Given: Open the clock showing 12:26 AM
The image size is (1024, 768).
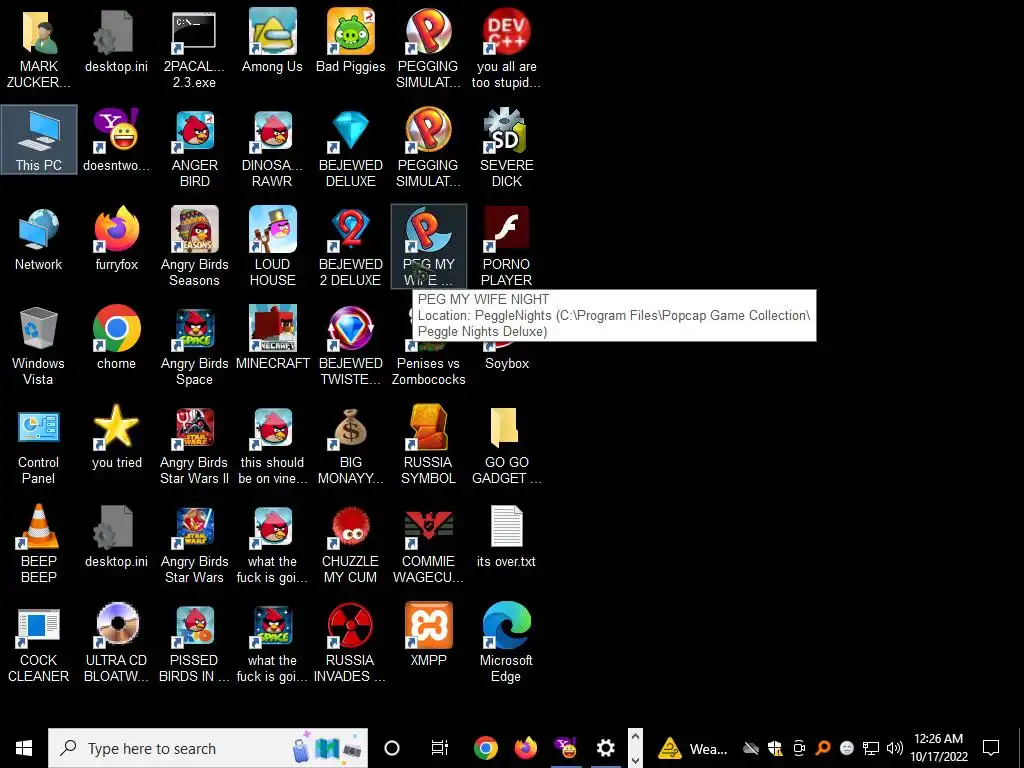Looking at the screenshot, I should tap(939, 748).
